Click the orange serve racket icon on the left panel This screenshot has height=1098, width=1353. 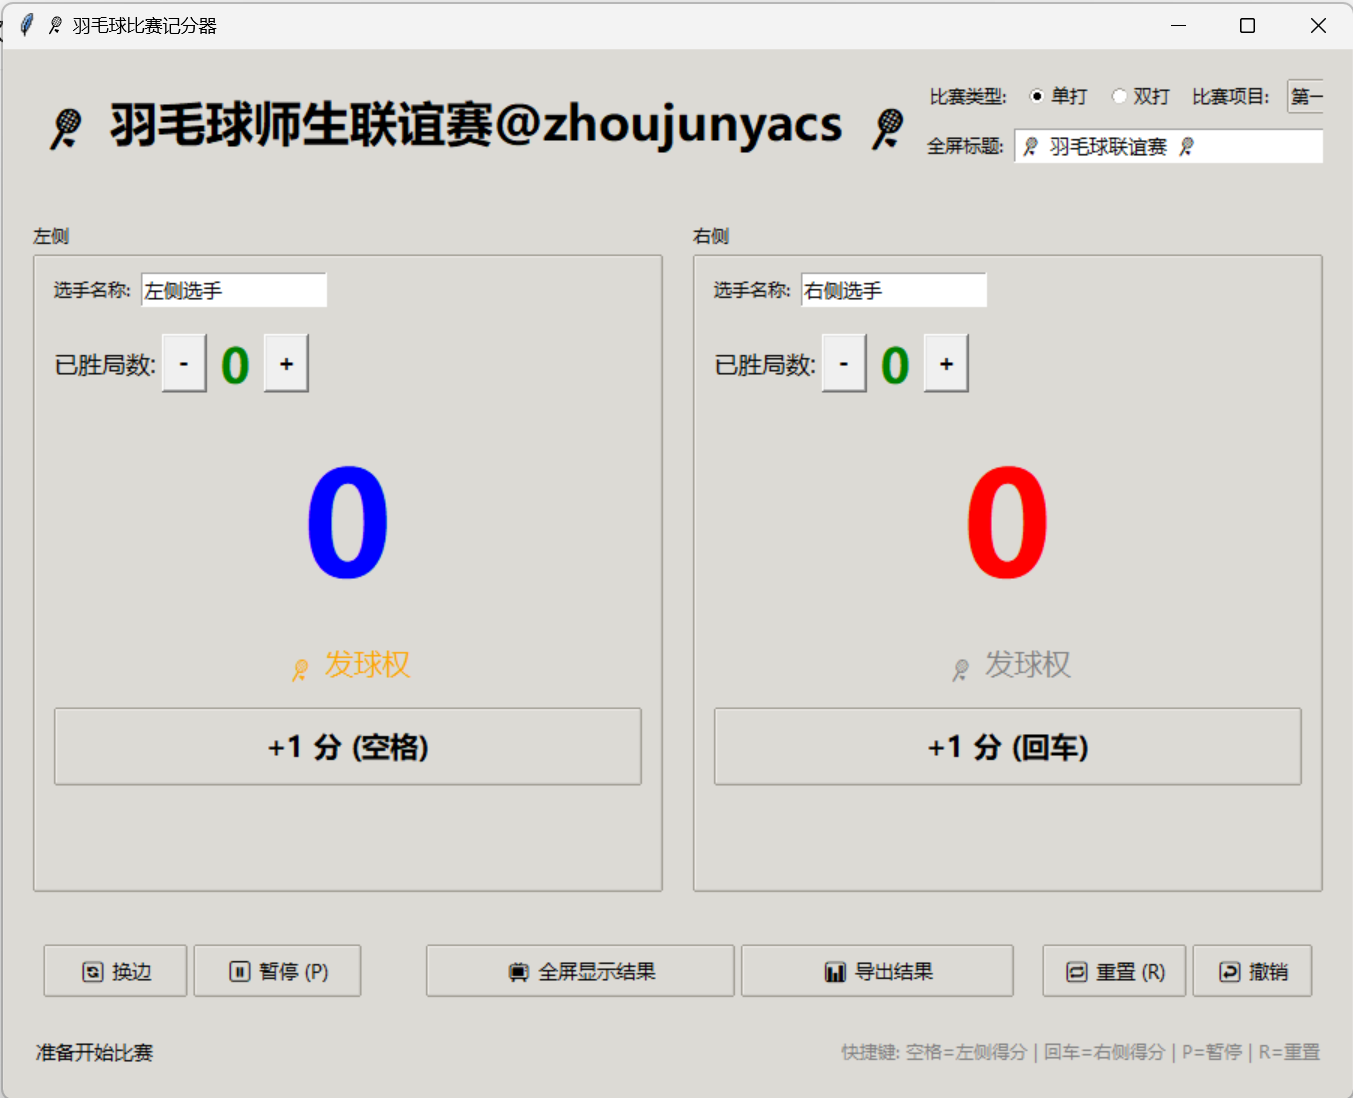pos(299,668)
